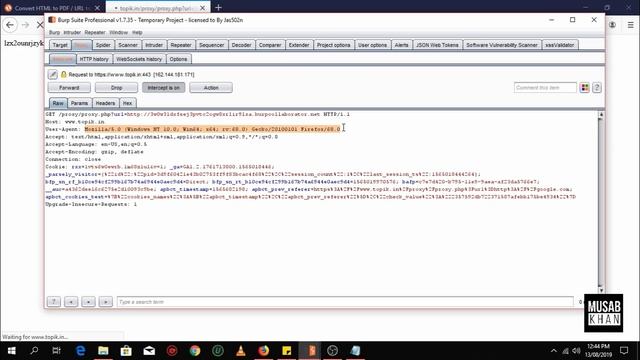Go back in the Firefox browser
Viewport: 640px width, 360px height.
(10, 25)
